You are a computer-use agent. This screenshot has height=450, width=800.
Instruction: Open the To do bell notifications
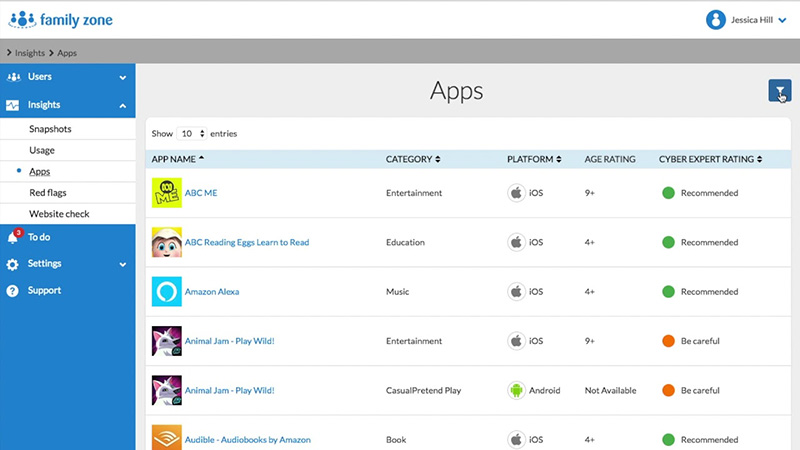coord(13,238)
